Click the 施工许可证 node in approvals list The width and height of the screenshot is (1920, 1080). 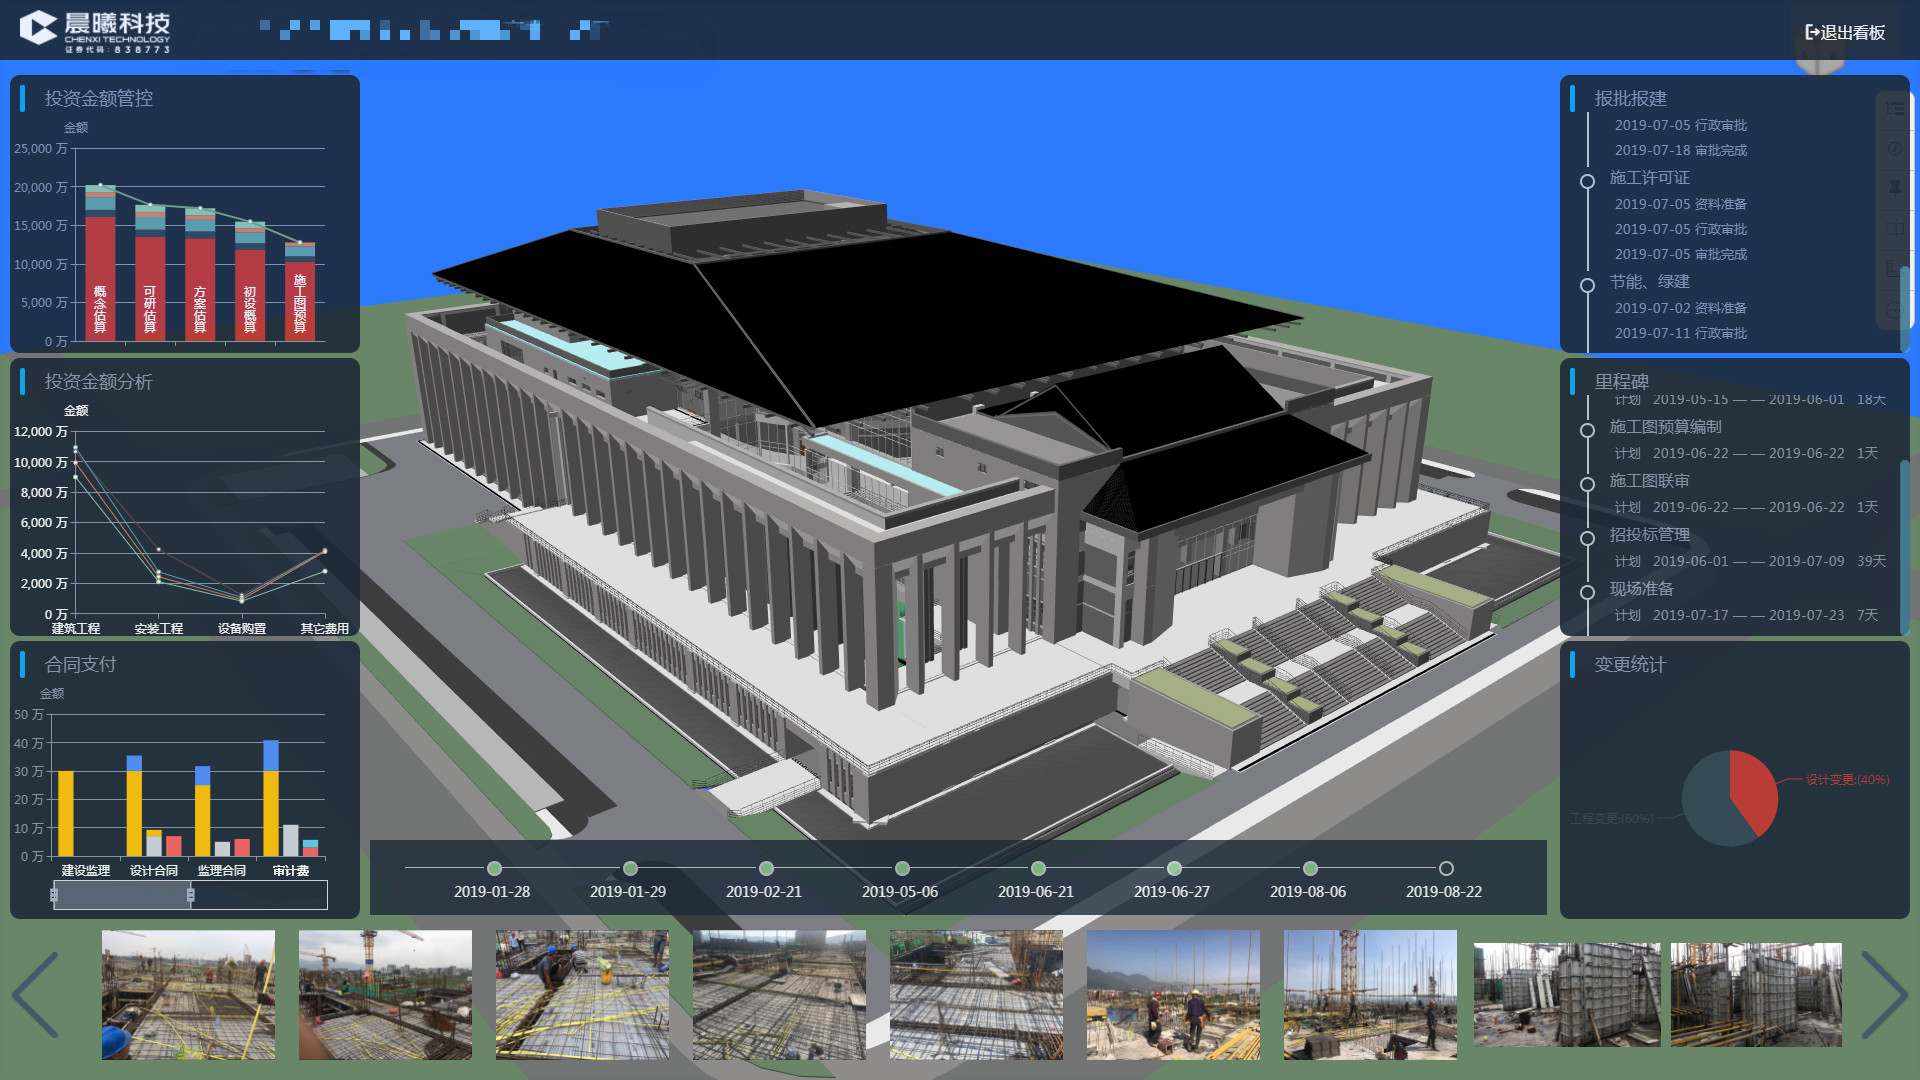tap(1649, 178)
